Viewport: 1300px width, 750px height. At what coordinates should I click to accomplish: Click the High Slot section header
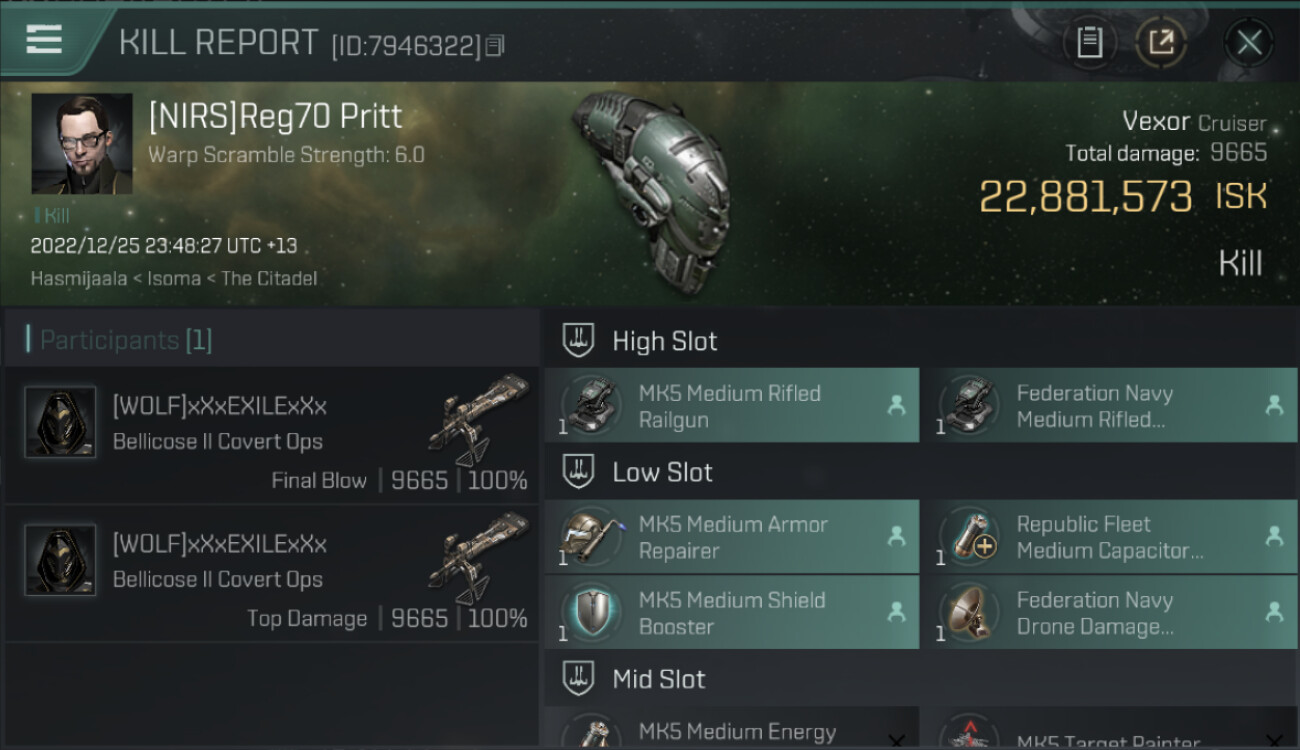[x=664, y=341]
